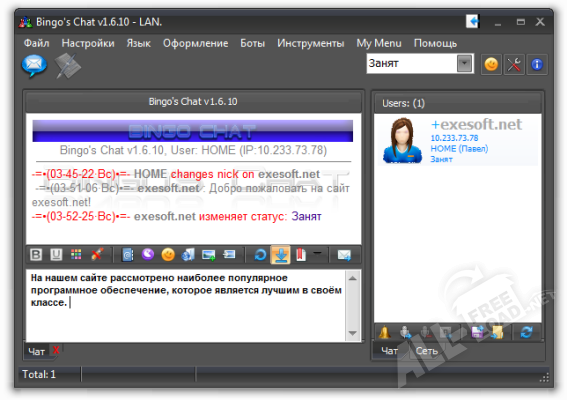The image size is (567, 400).
Task: Click Total: 1 in status bar
Action: point(39,374)
